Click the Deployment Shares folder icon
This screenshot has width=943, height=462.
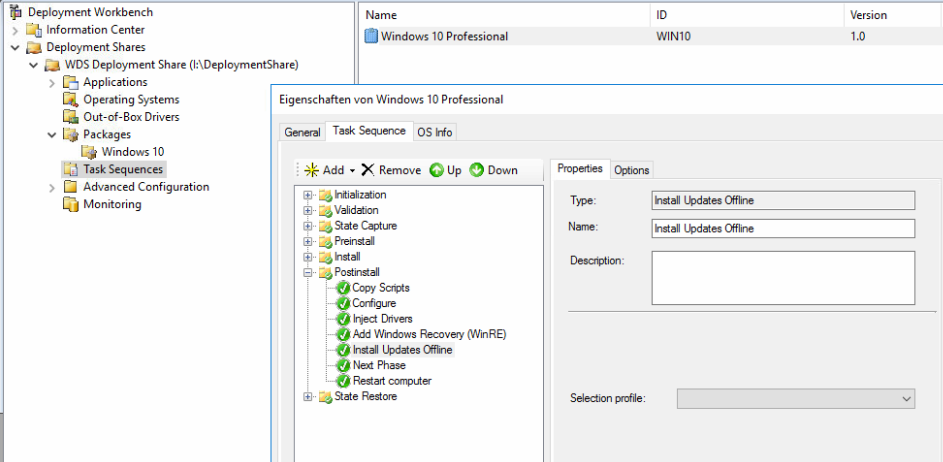pos(34,47)
